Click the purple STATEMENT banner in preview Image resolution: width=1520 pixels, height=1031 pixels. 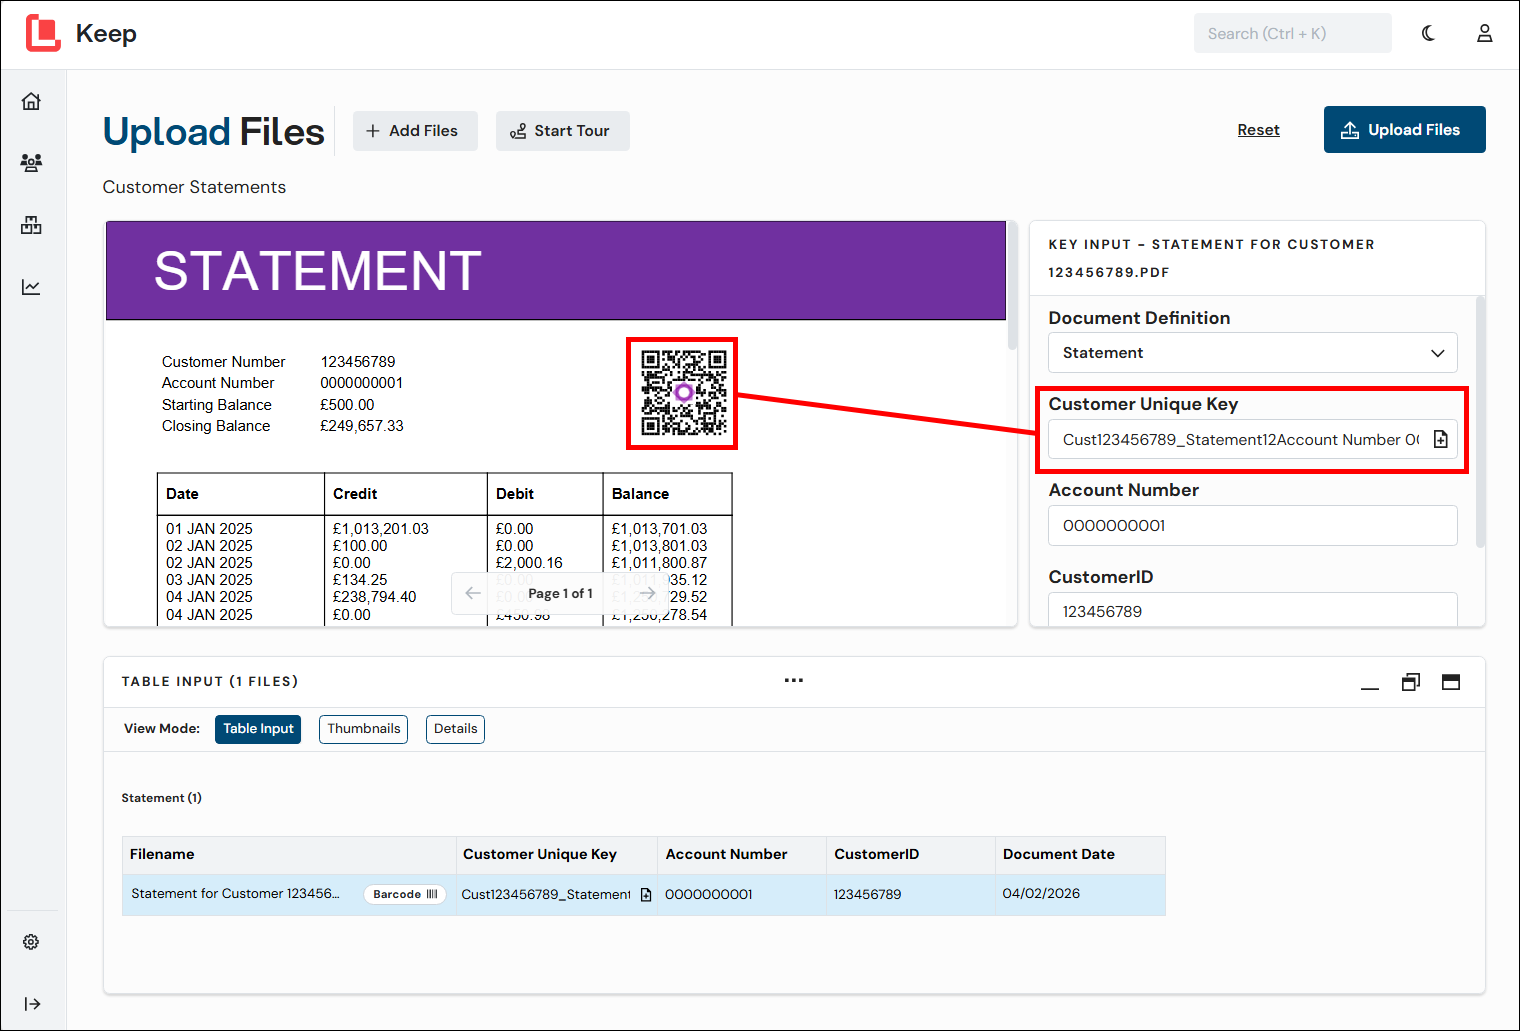click(556, 271)
